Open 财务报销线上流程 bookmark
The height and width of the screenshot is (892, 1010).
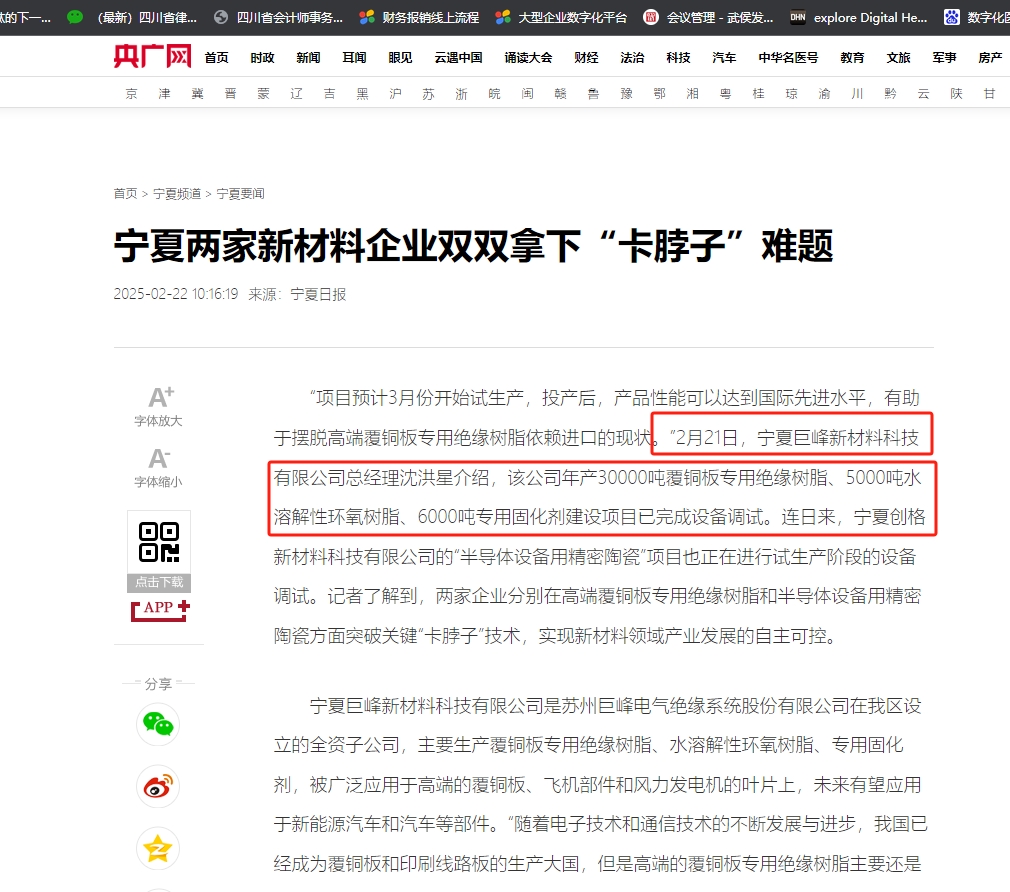coord(419,17)
